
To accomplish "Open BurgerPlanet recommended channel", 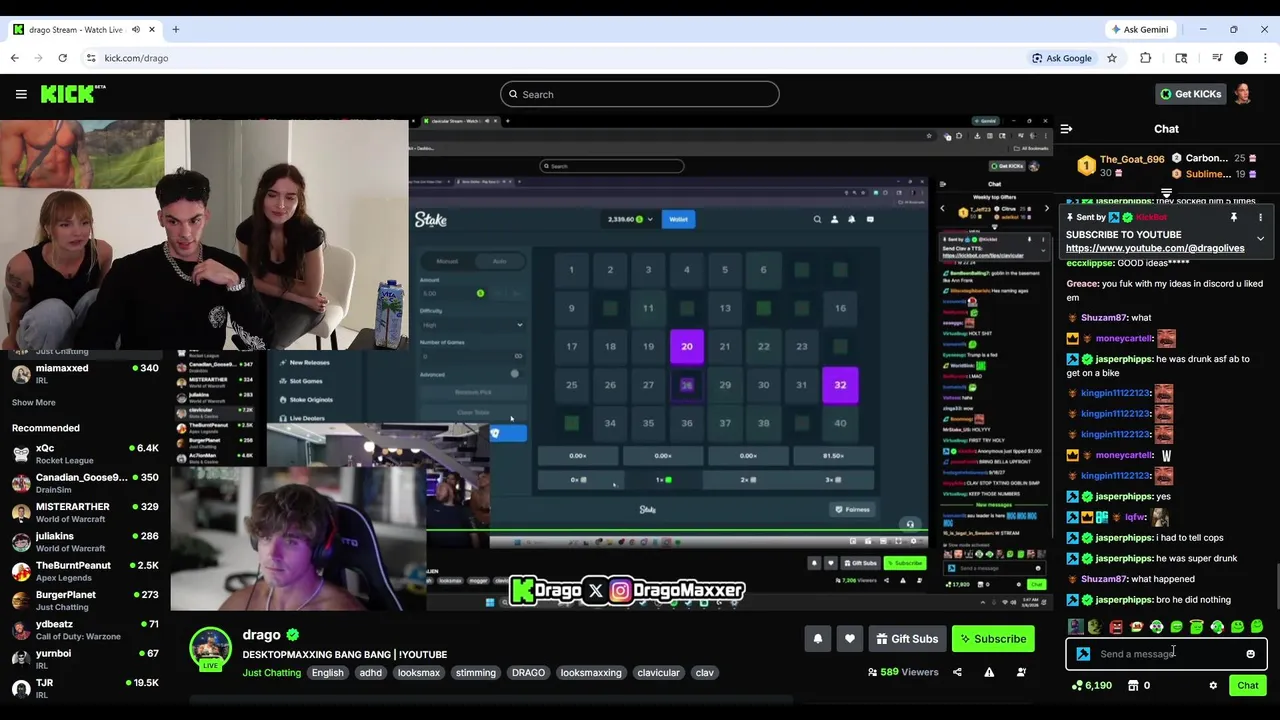I will pyautogui.click(x=85, y=600).
